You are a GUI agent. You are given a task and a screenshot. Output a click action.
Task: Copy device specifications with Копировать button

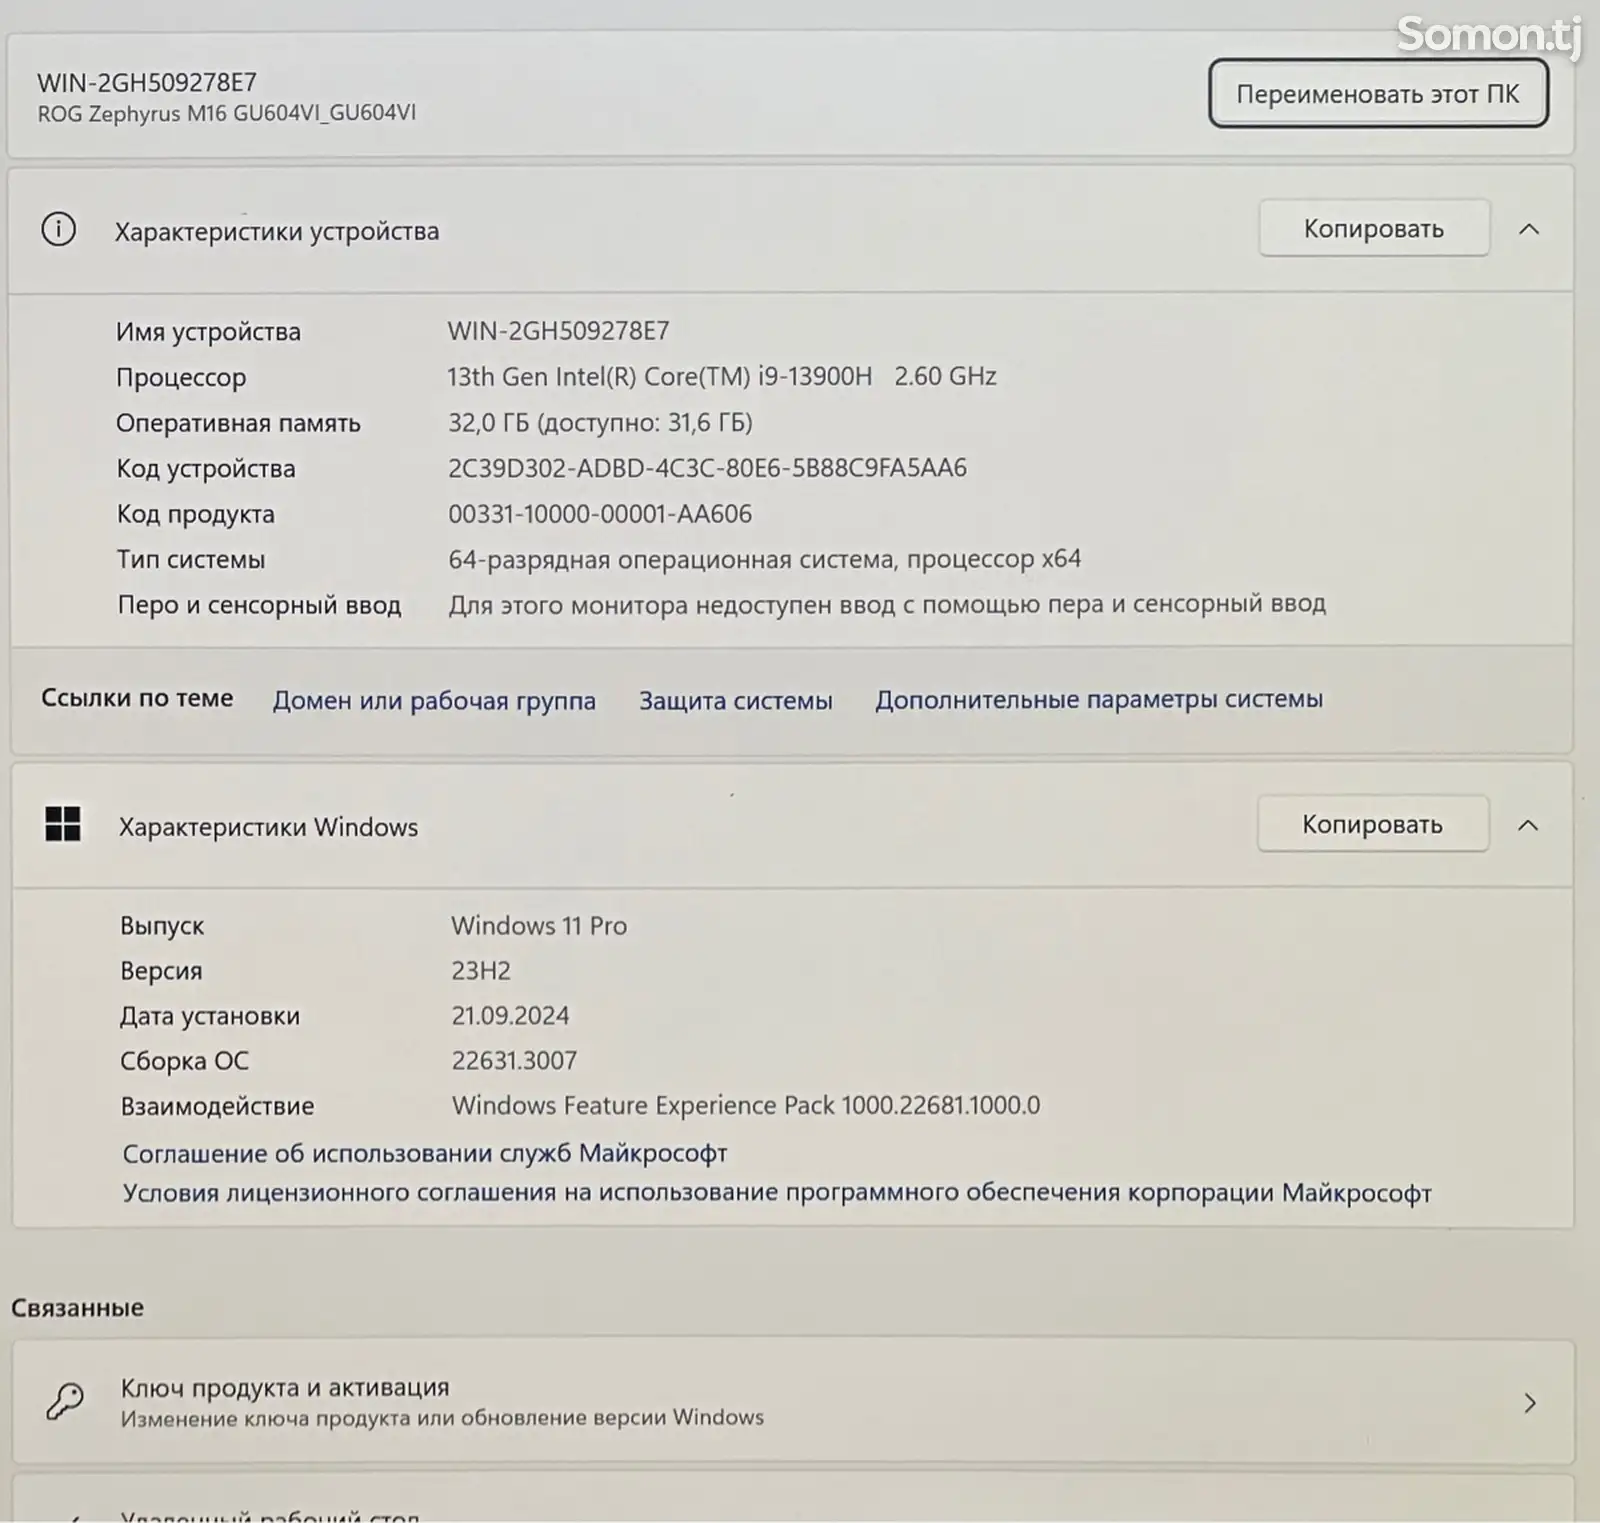[x=1374, y=229]
